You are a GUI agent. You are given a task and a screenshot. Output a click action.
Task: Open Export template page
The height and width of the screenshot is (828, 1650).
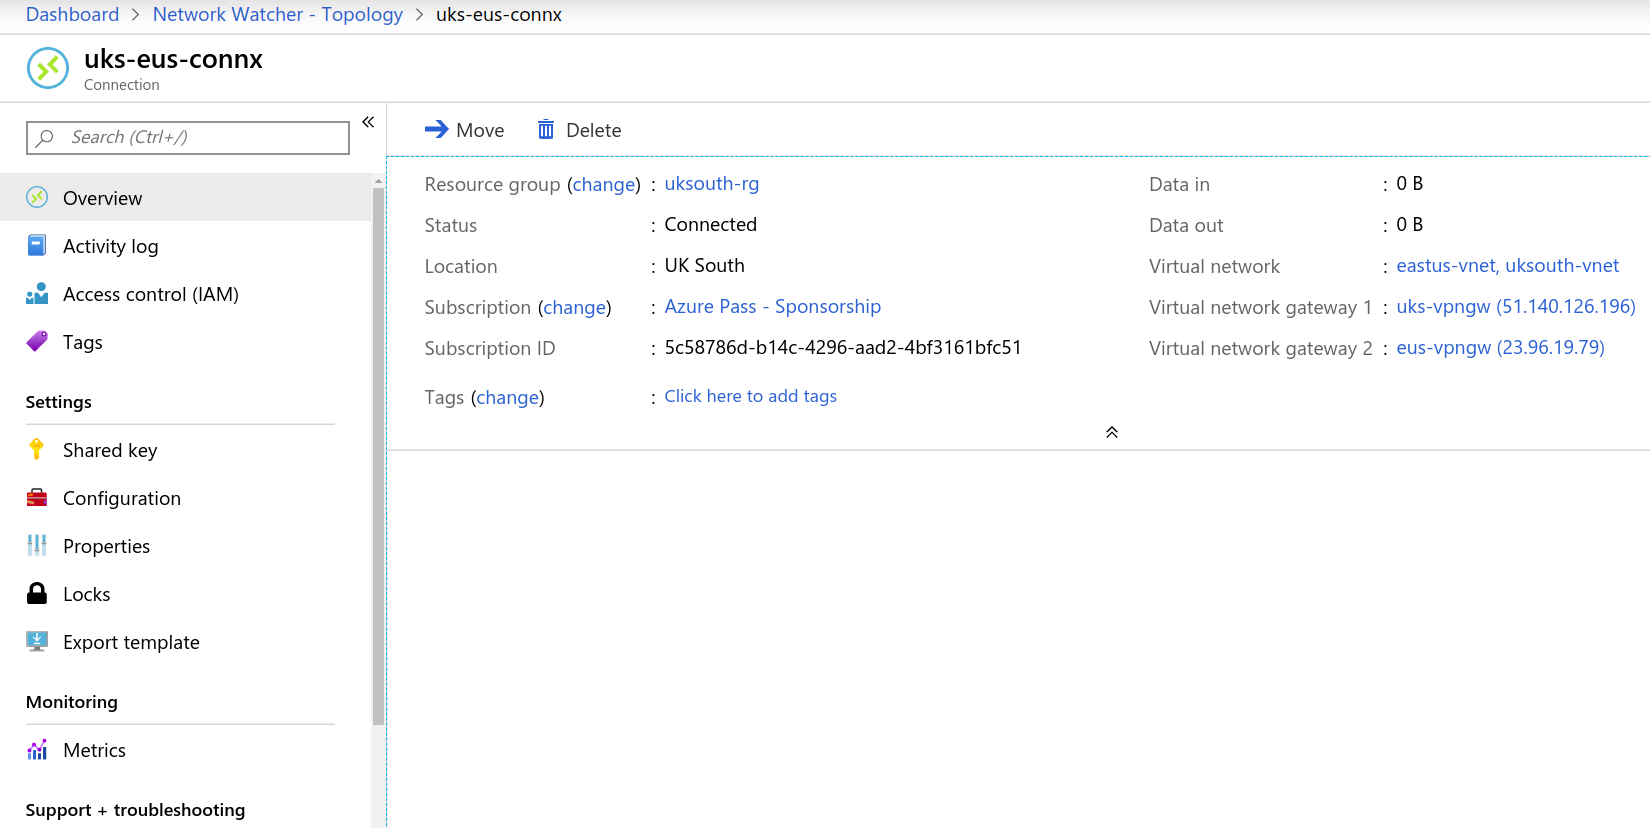[x=186, y=641]
